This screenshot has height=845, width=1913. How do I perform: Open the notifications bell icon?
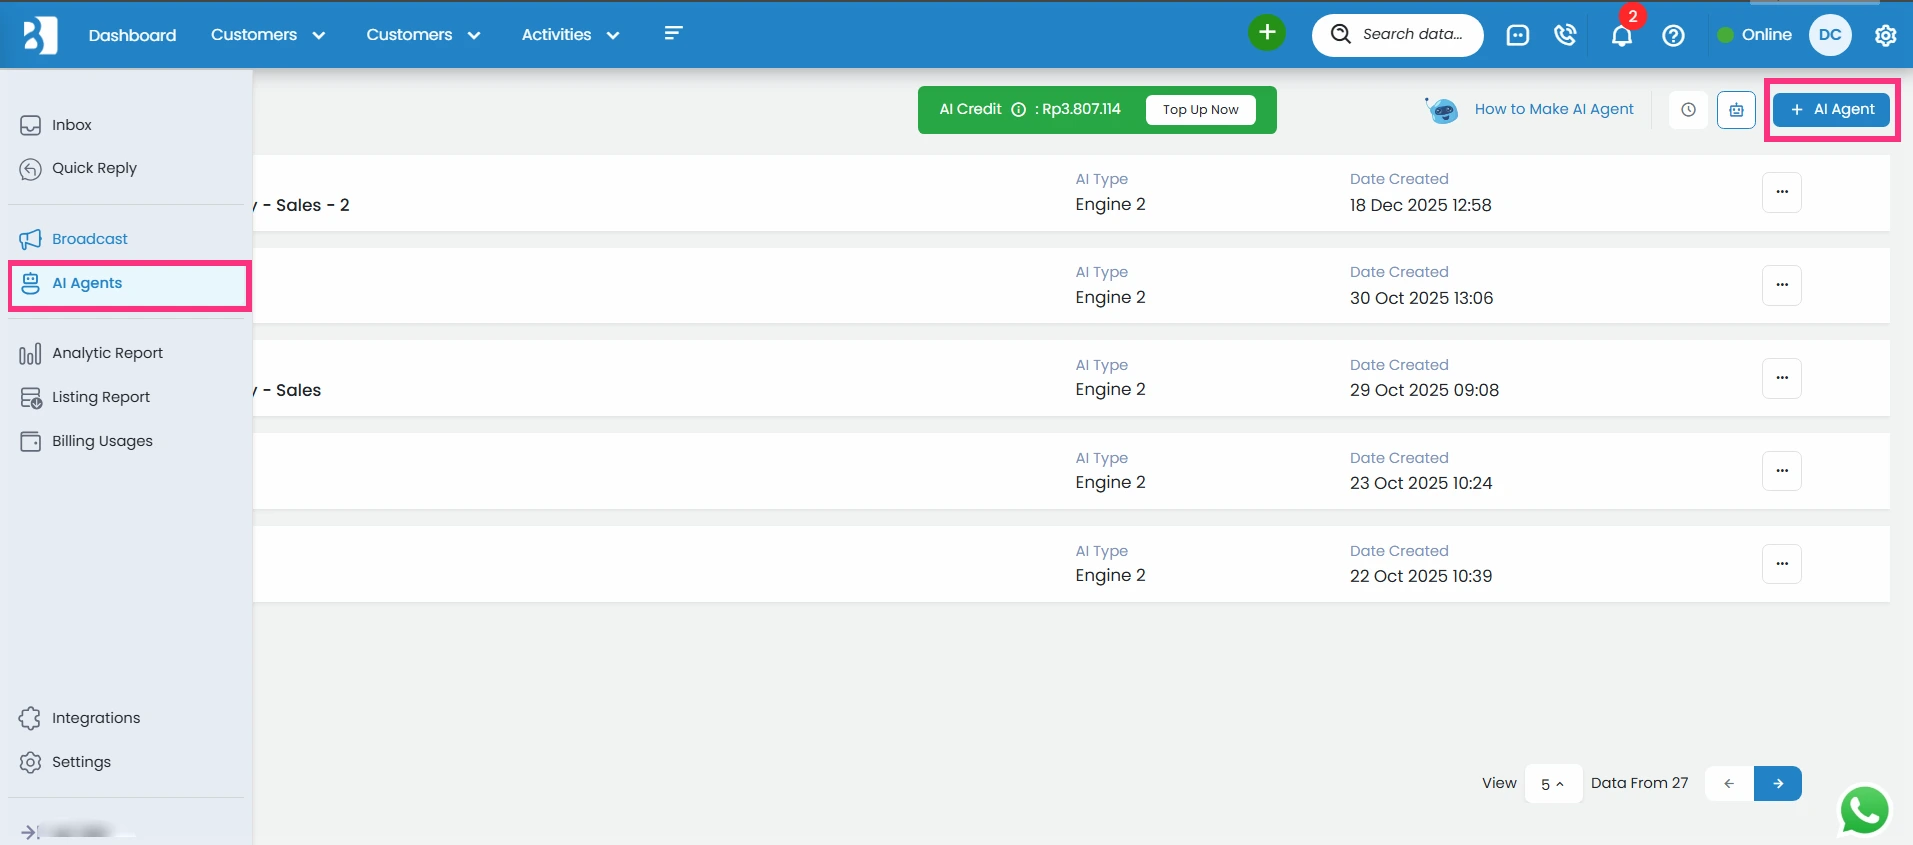coord(1621,36)
